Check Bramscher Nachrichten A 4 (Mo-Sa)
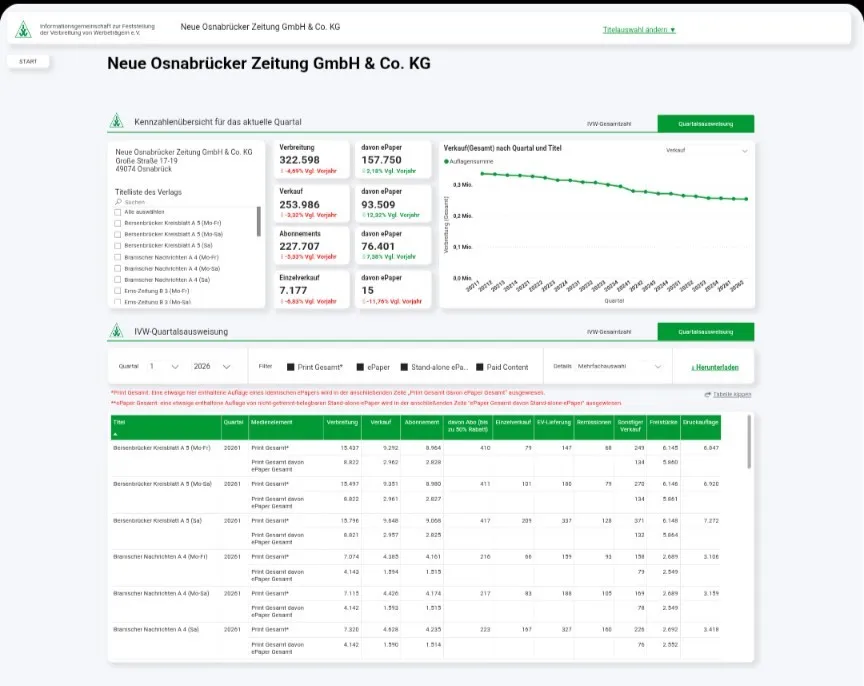 (117, 268)
